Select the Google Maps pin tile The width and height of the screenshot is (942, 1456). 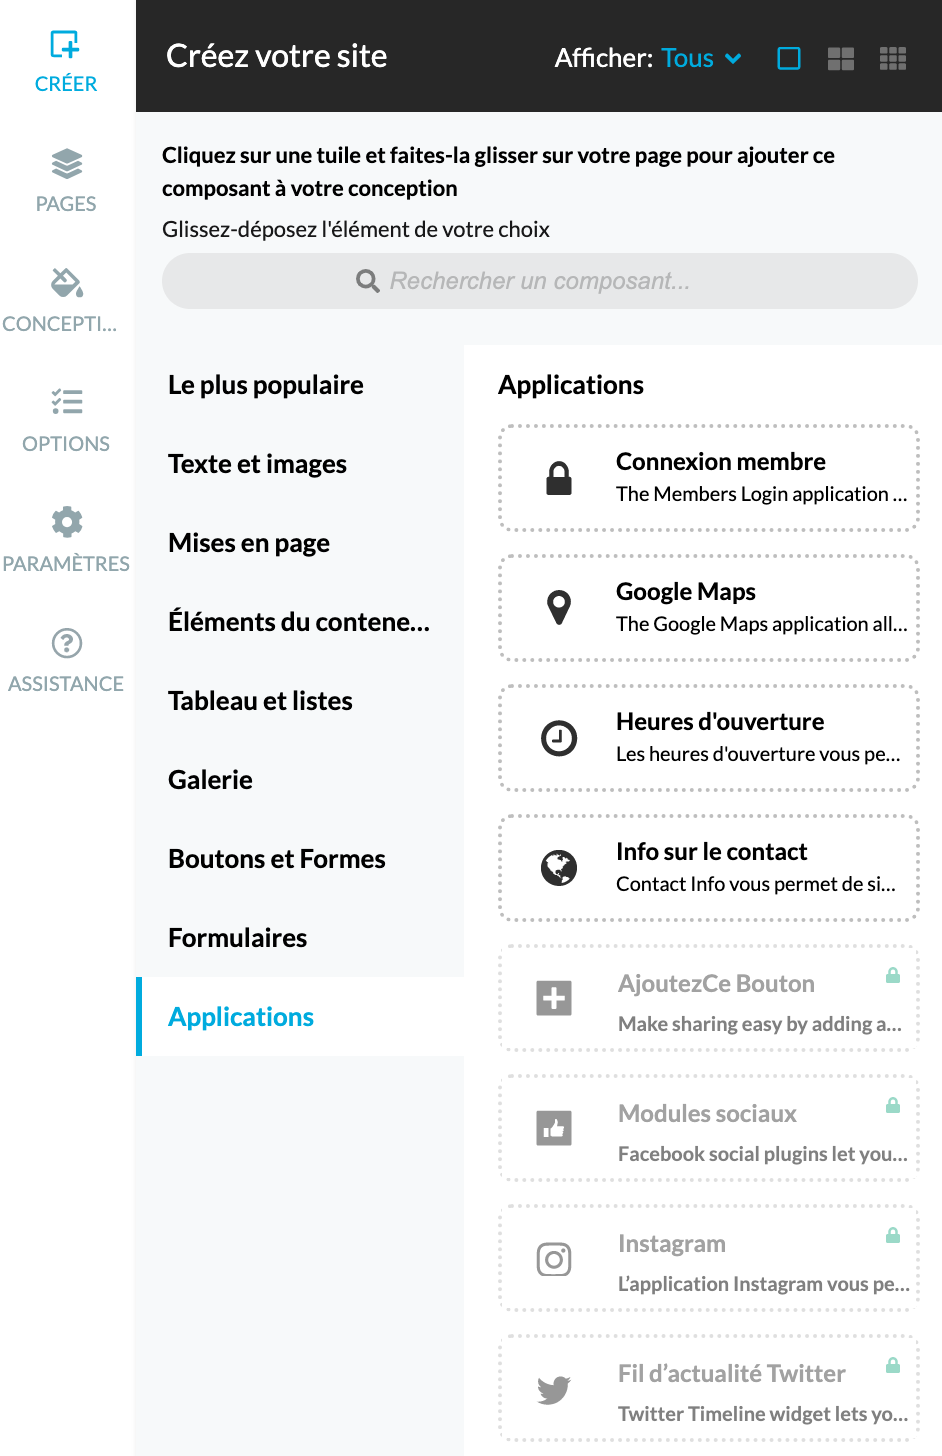point(709,608)
